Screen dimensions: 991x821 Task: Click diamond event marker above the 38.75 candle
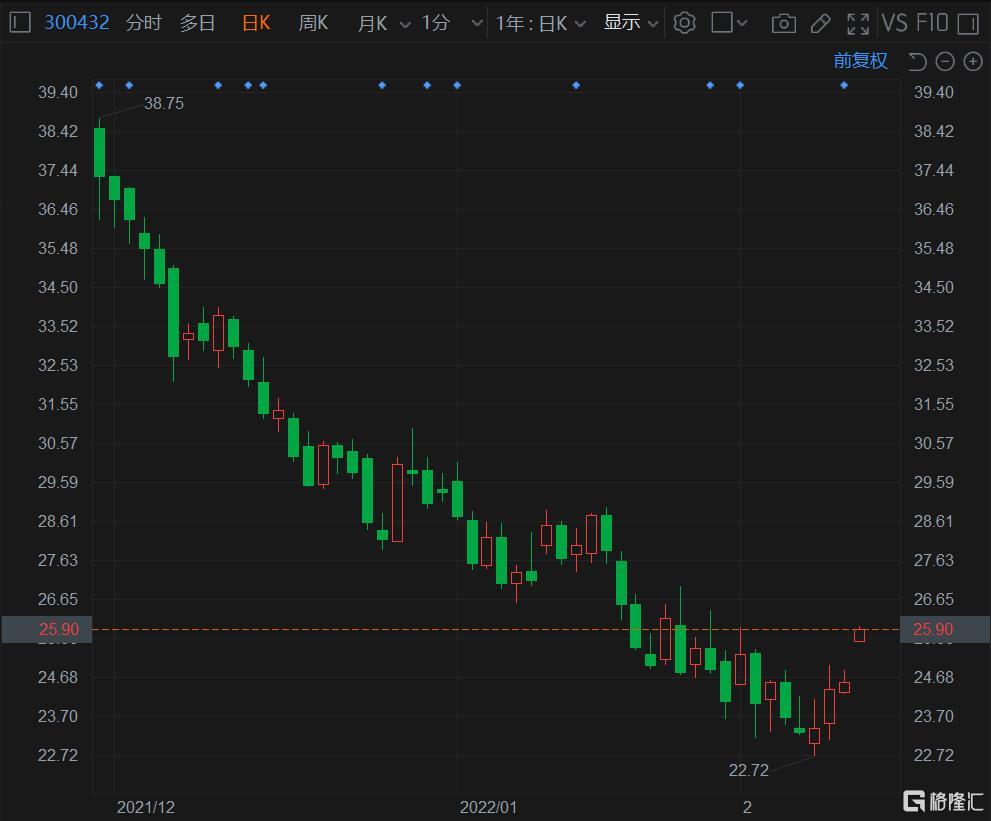99,85
